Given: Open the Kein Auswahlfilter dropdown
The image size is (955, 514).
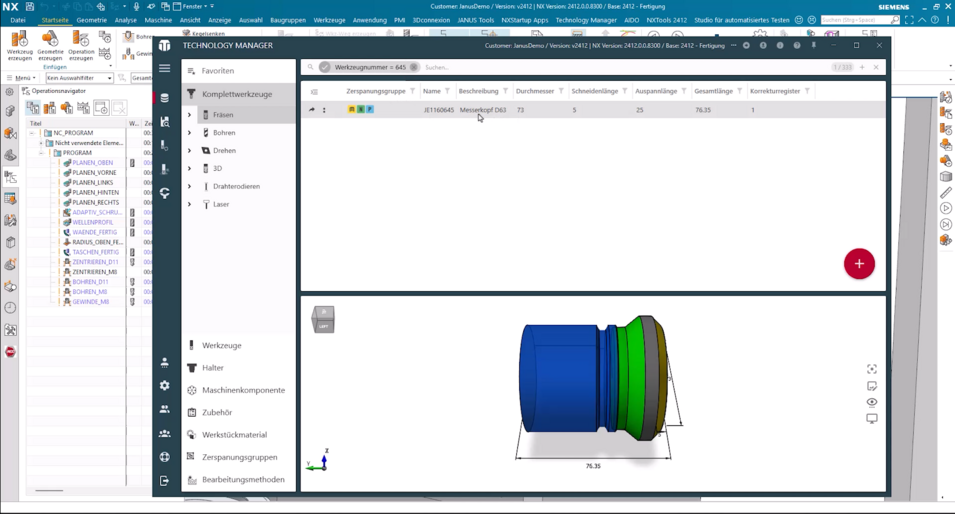Looking at the screenshot, I should [79, 78].
